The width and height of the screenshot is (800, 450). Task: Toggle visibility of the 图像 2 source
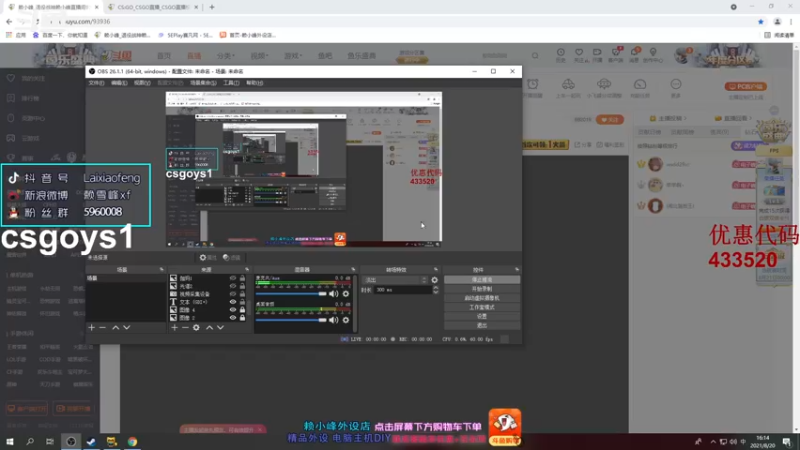click(233, 318)
